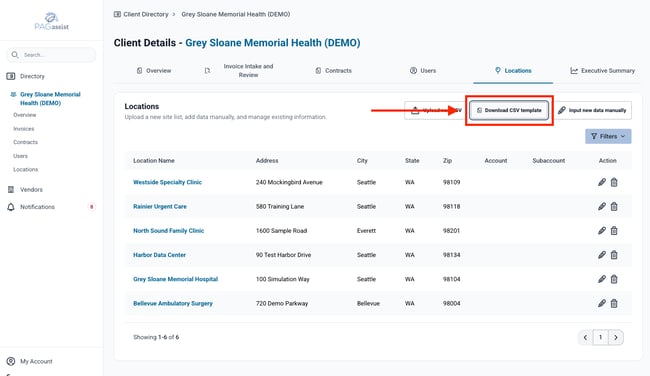
Task: Focus the sidebar Search field
Action: (x=51, y=55)
